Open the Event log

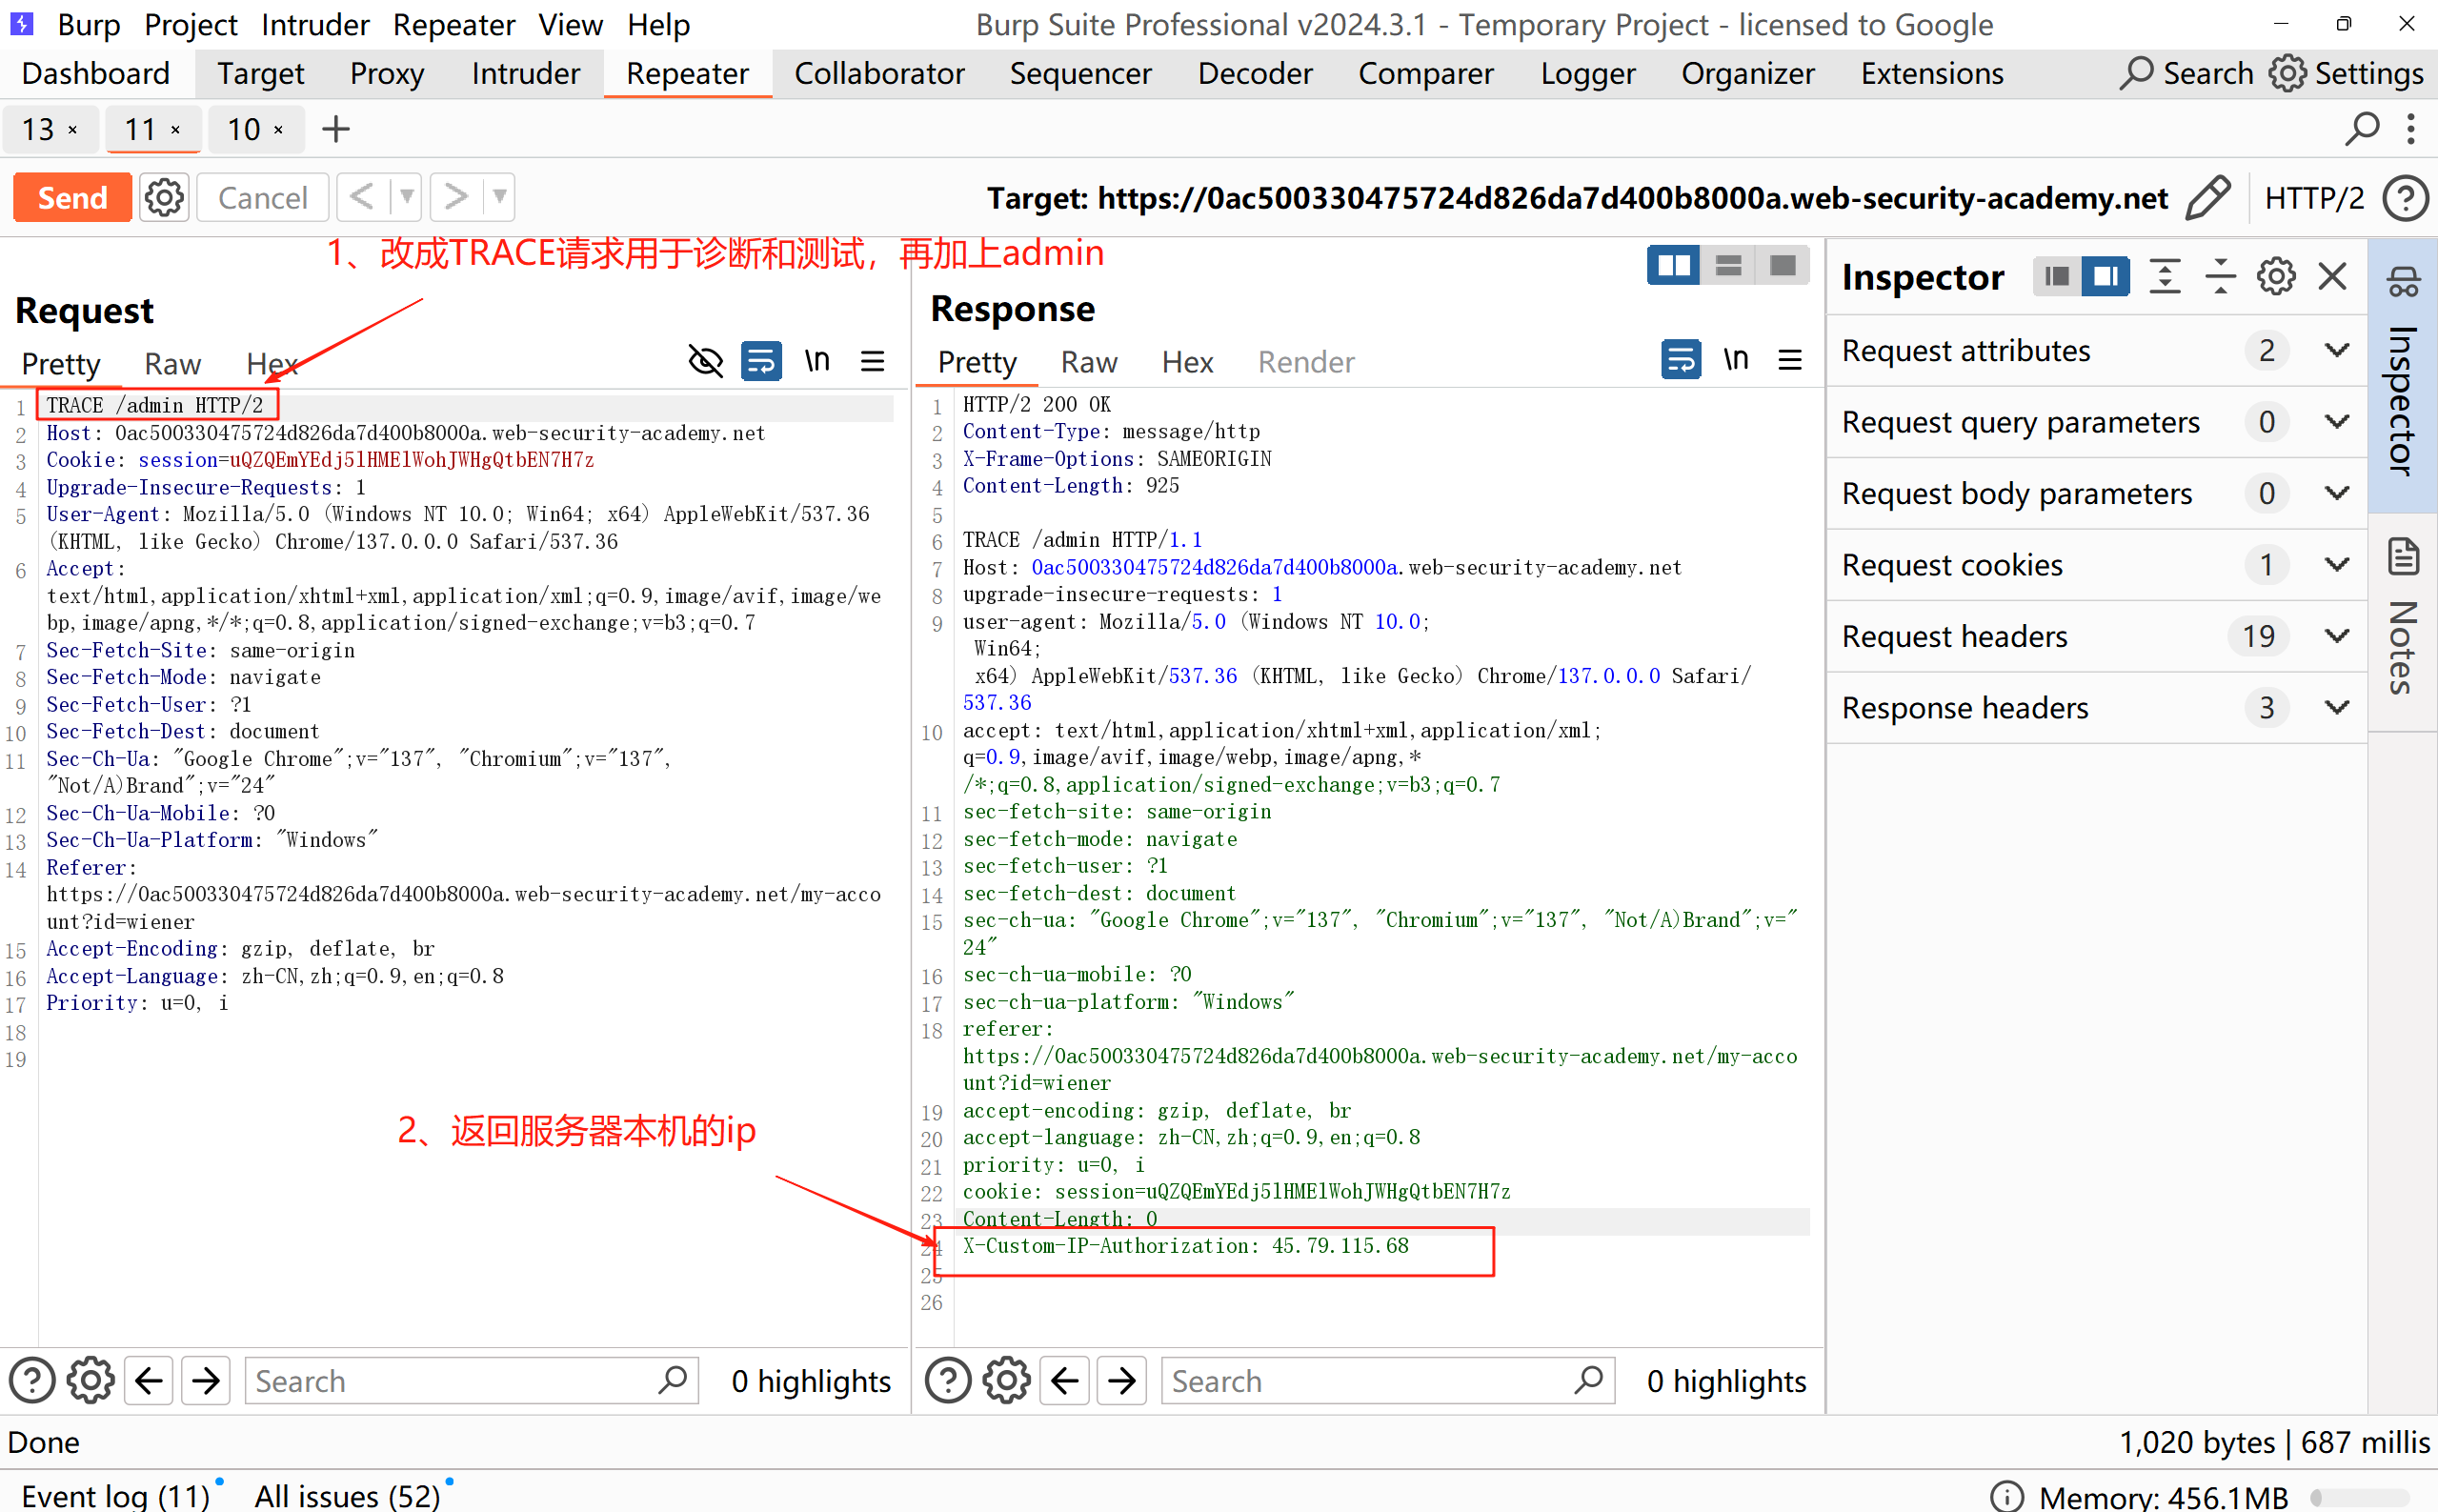point(115,1495)
